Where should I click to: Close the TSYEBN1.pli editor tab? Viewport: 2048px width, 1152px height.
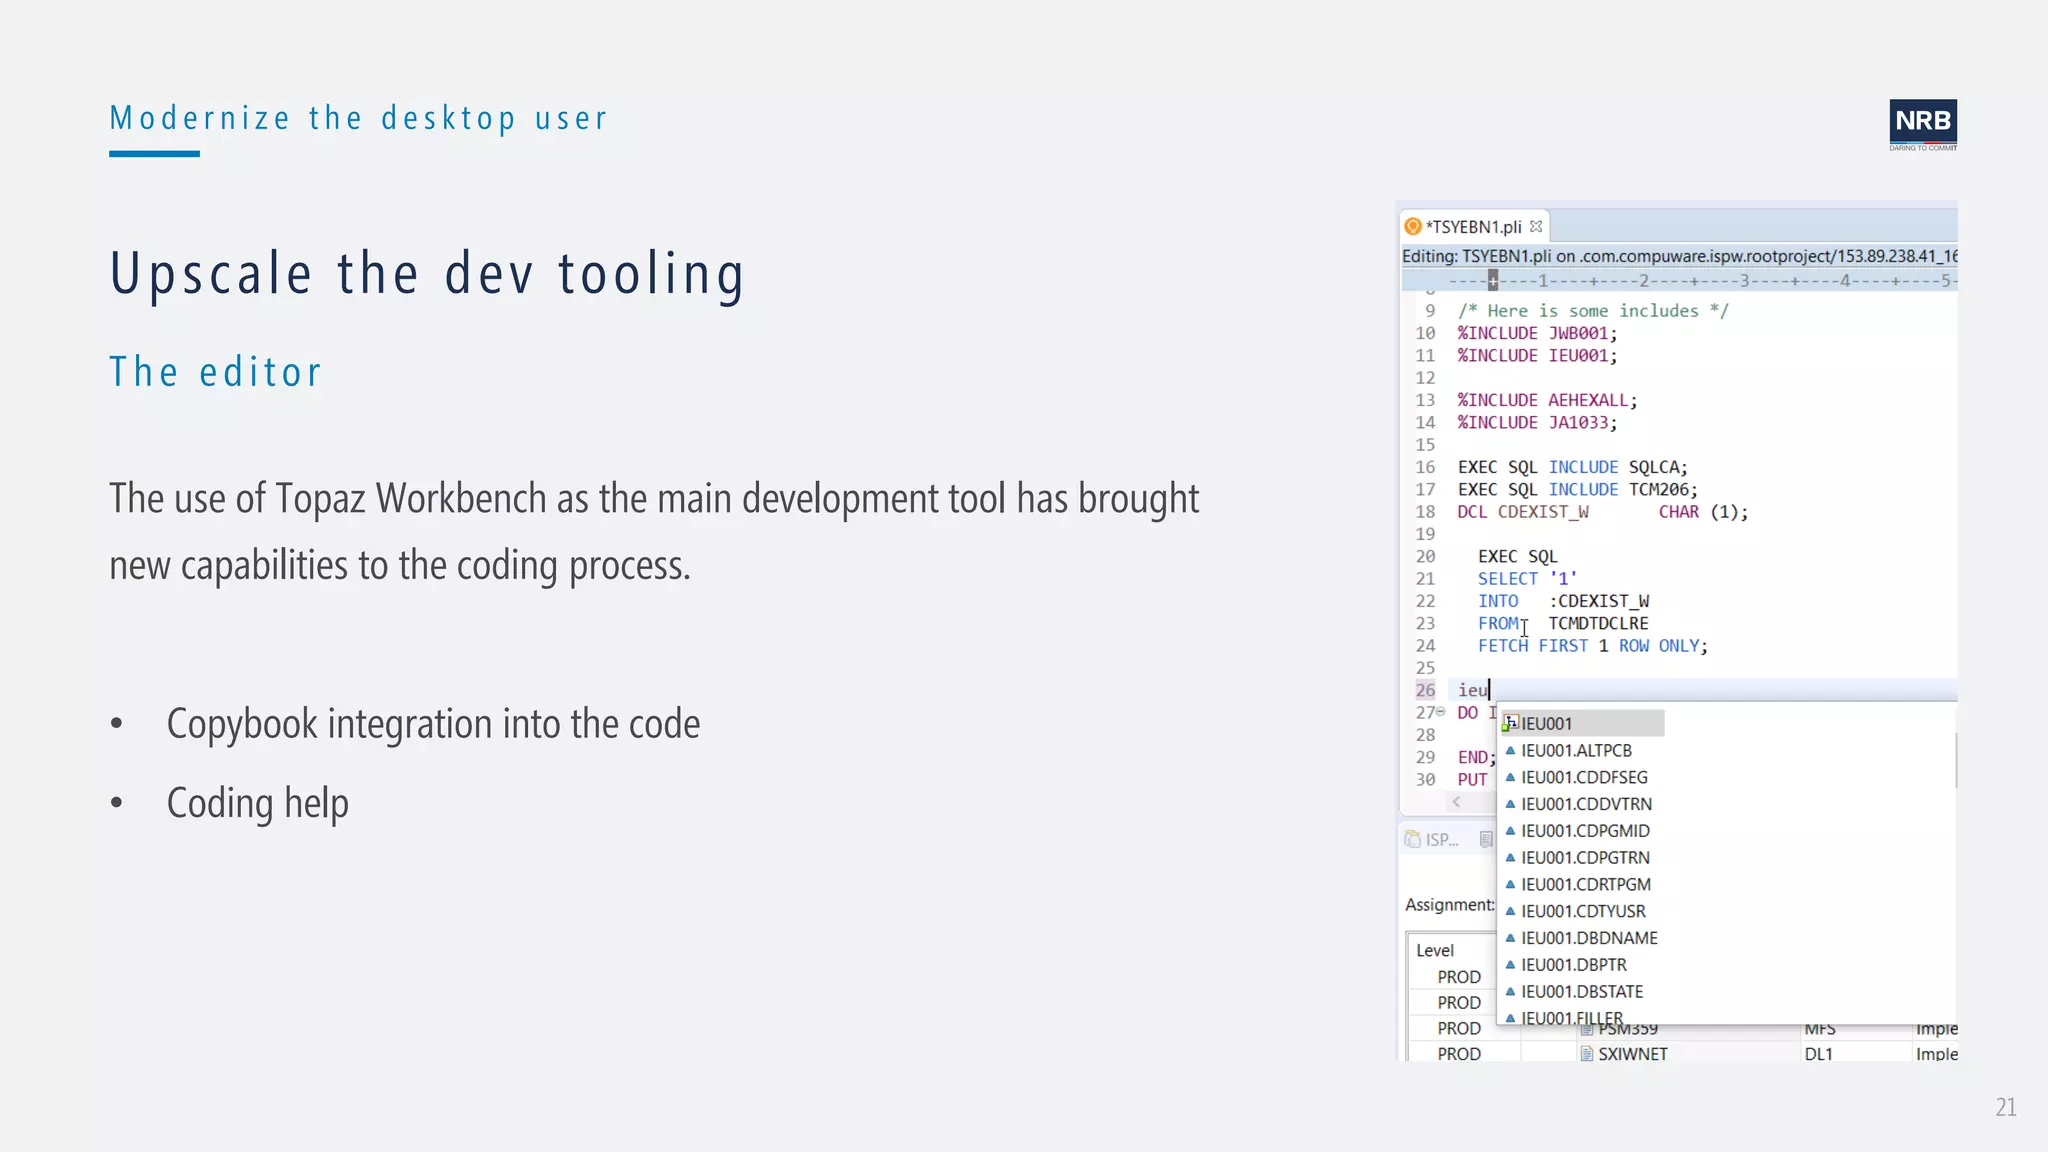[1536, 227]
